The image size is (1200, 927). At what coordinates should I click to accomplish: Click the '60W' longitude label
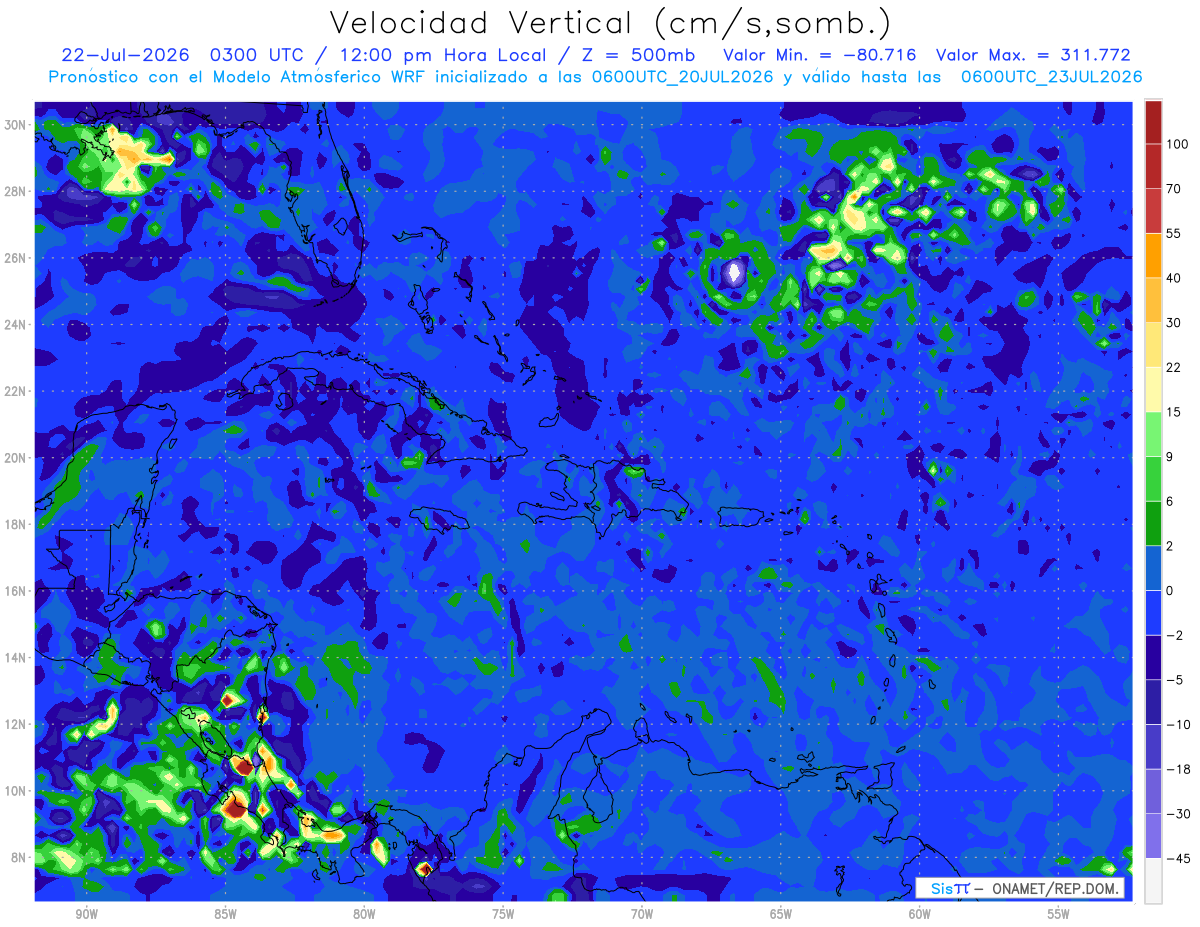pos(920,914)
